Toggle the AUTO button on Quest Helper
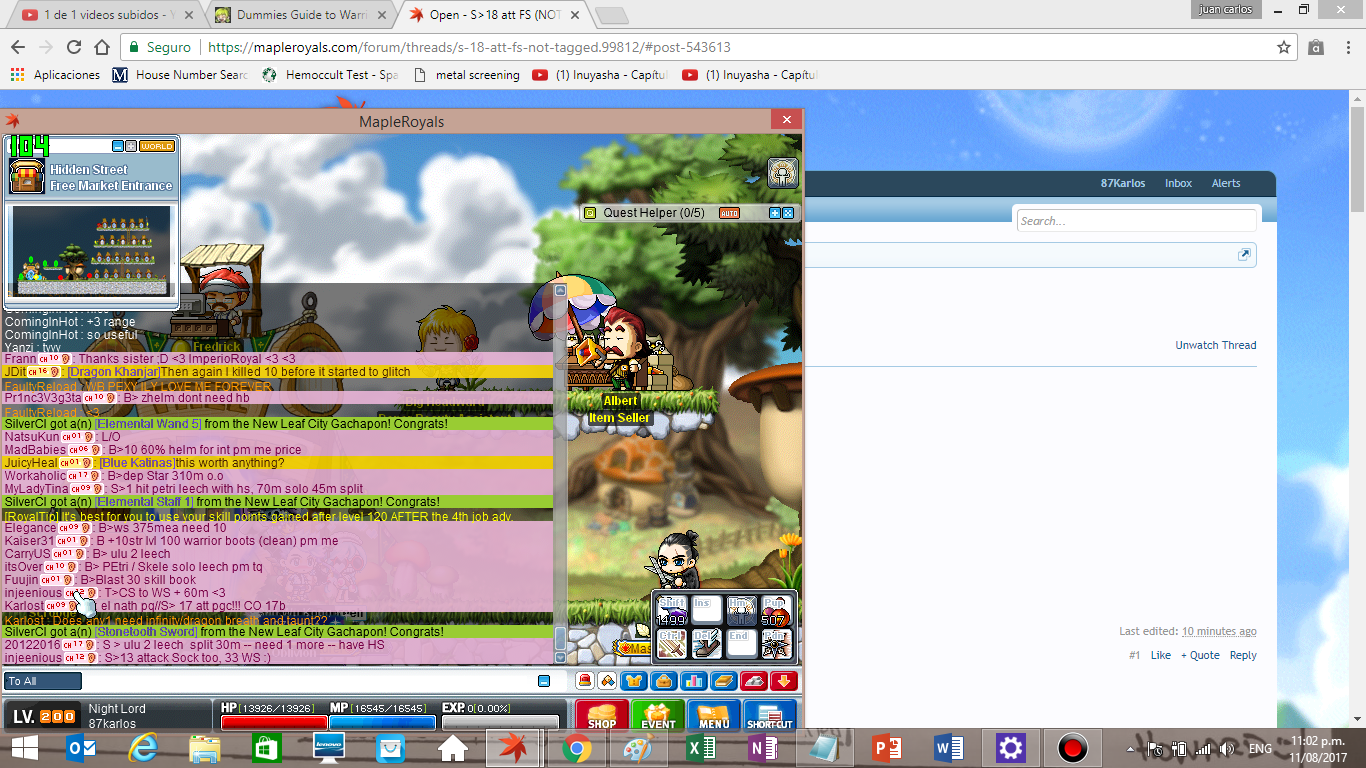The width and height of the screenshot is (1366, 768). (729, 213)
